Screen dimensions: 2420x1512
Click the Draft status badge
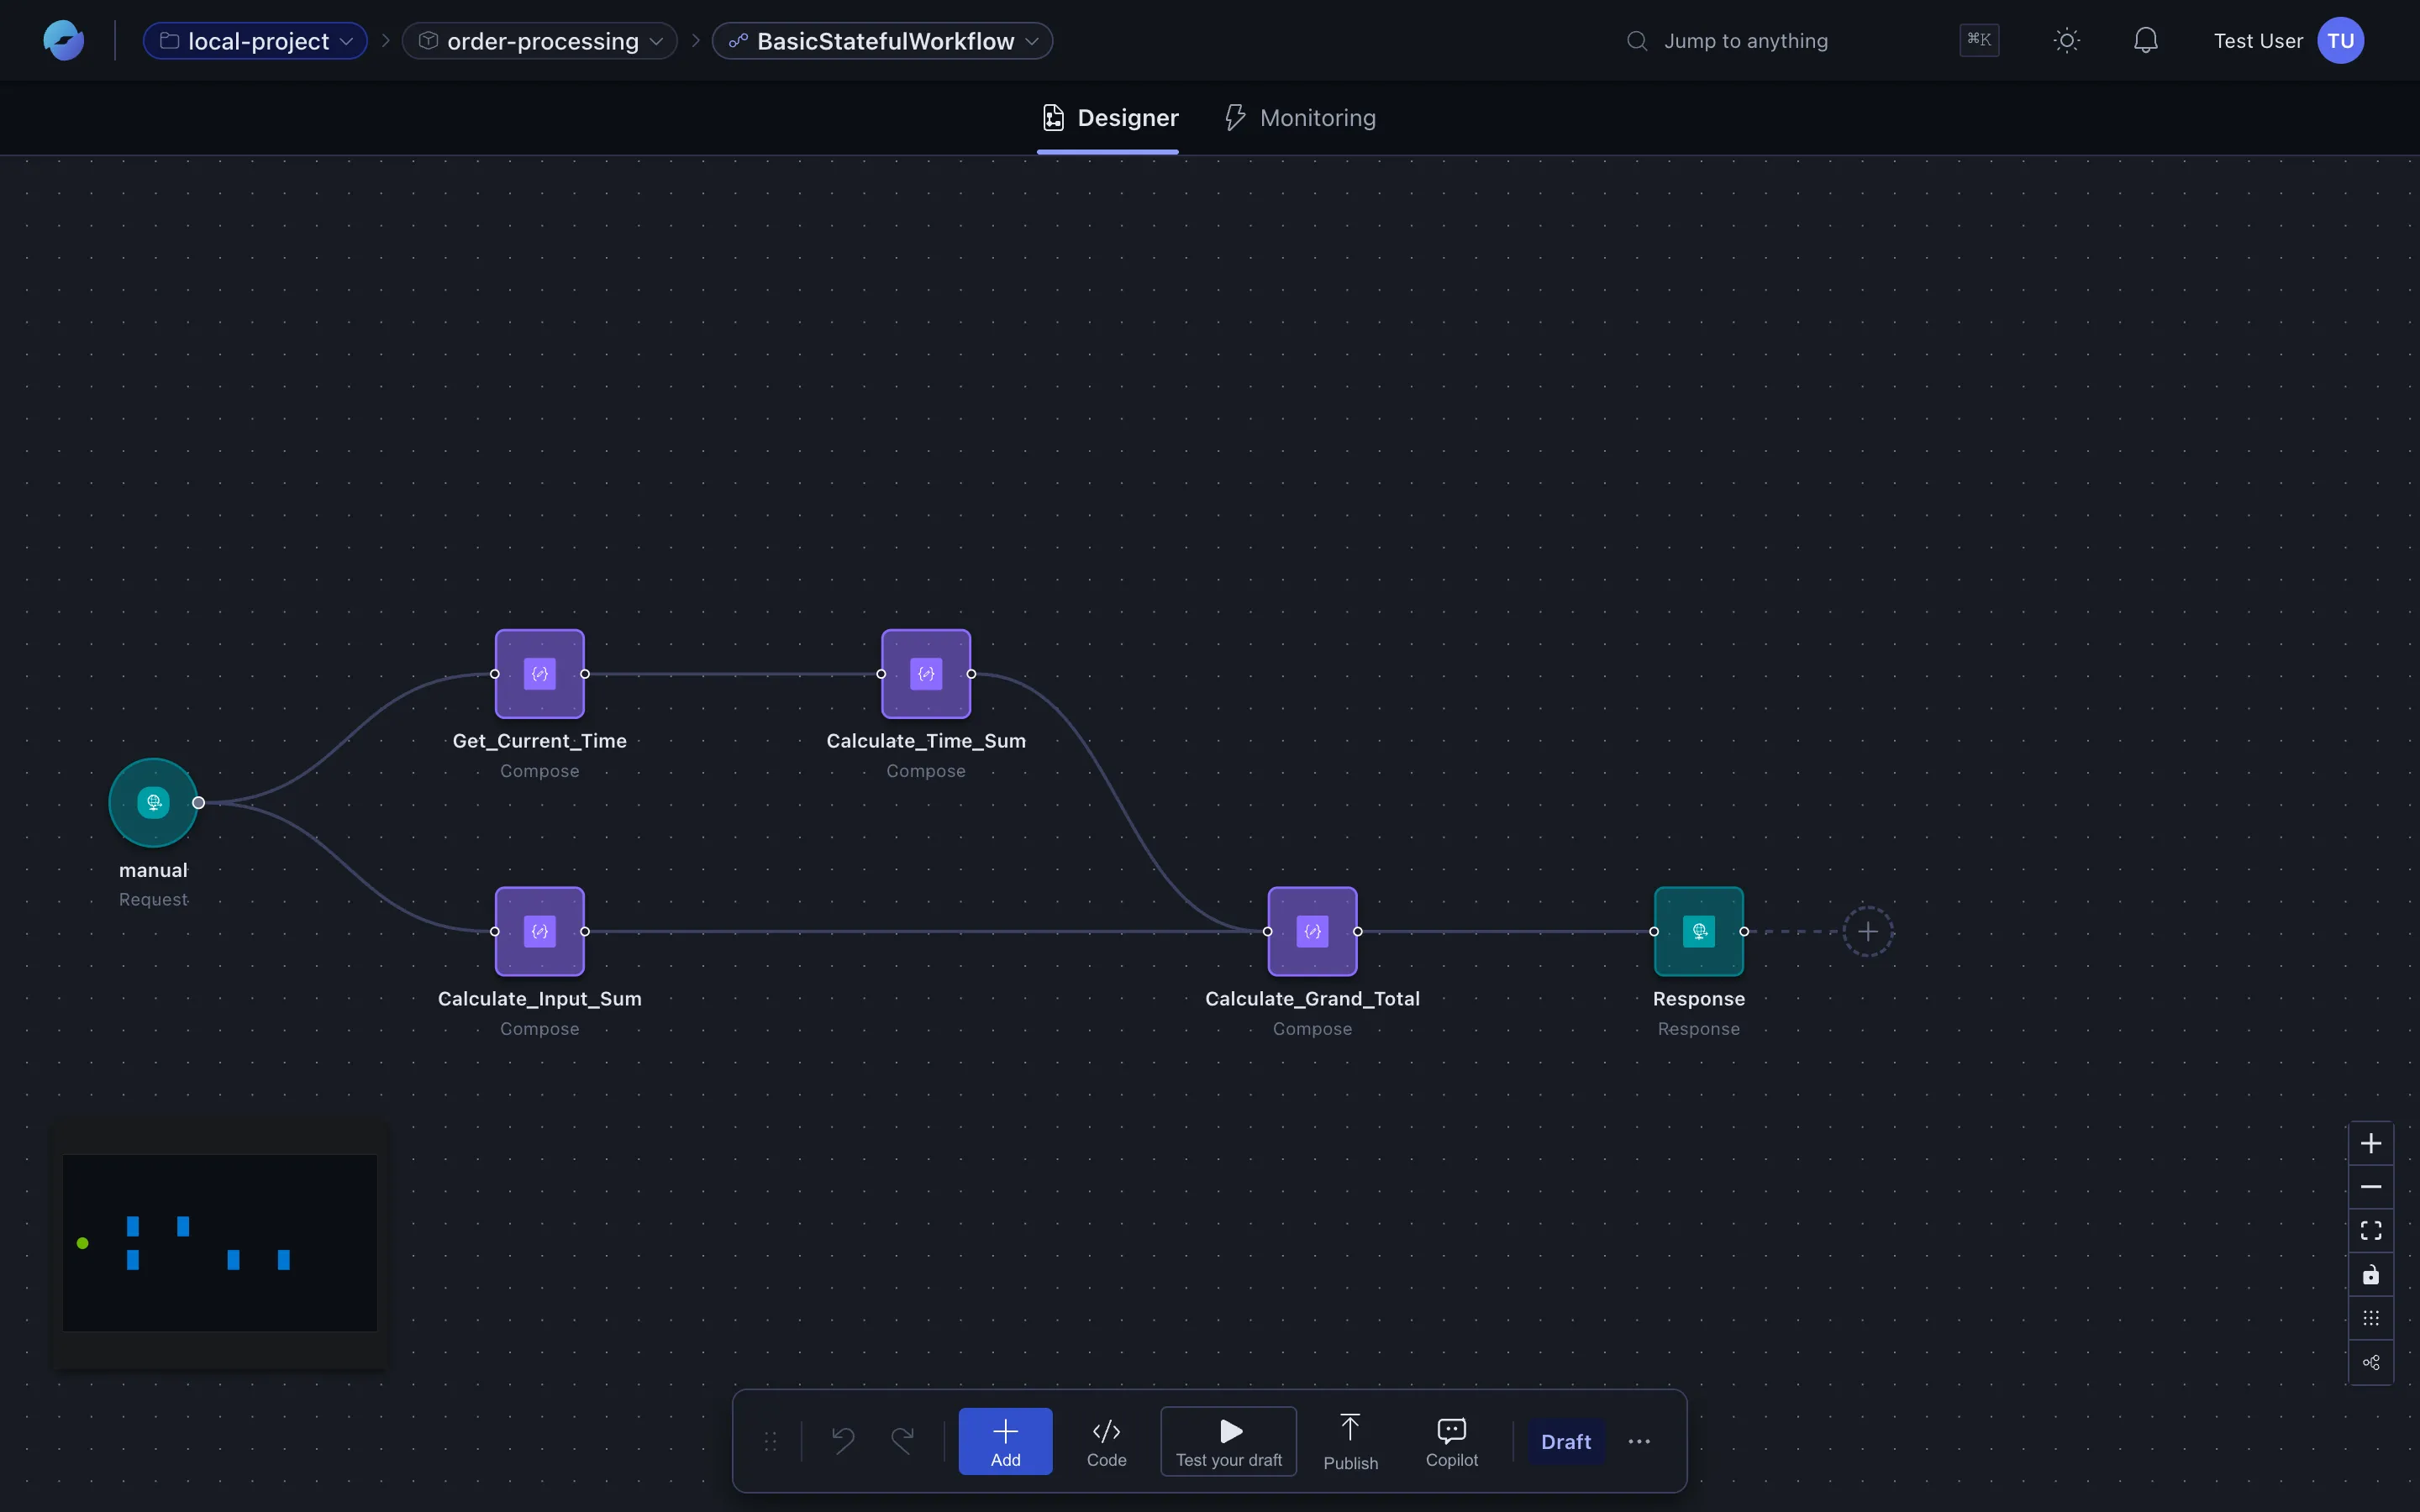[1566, 1441]
